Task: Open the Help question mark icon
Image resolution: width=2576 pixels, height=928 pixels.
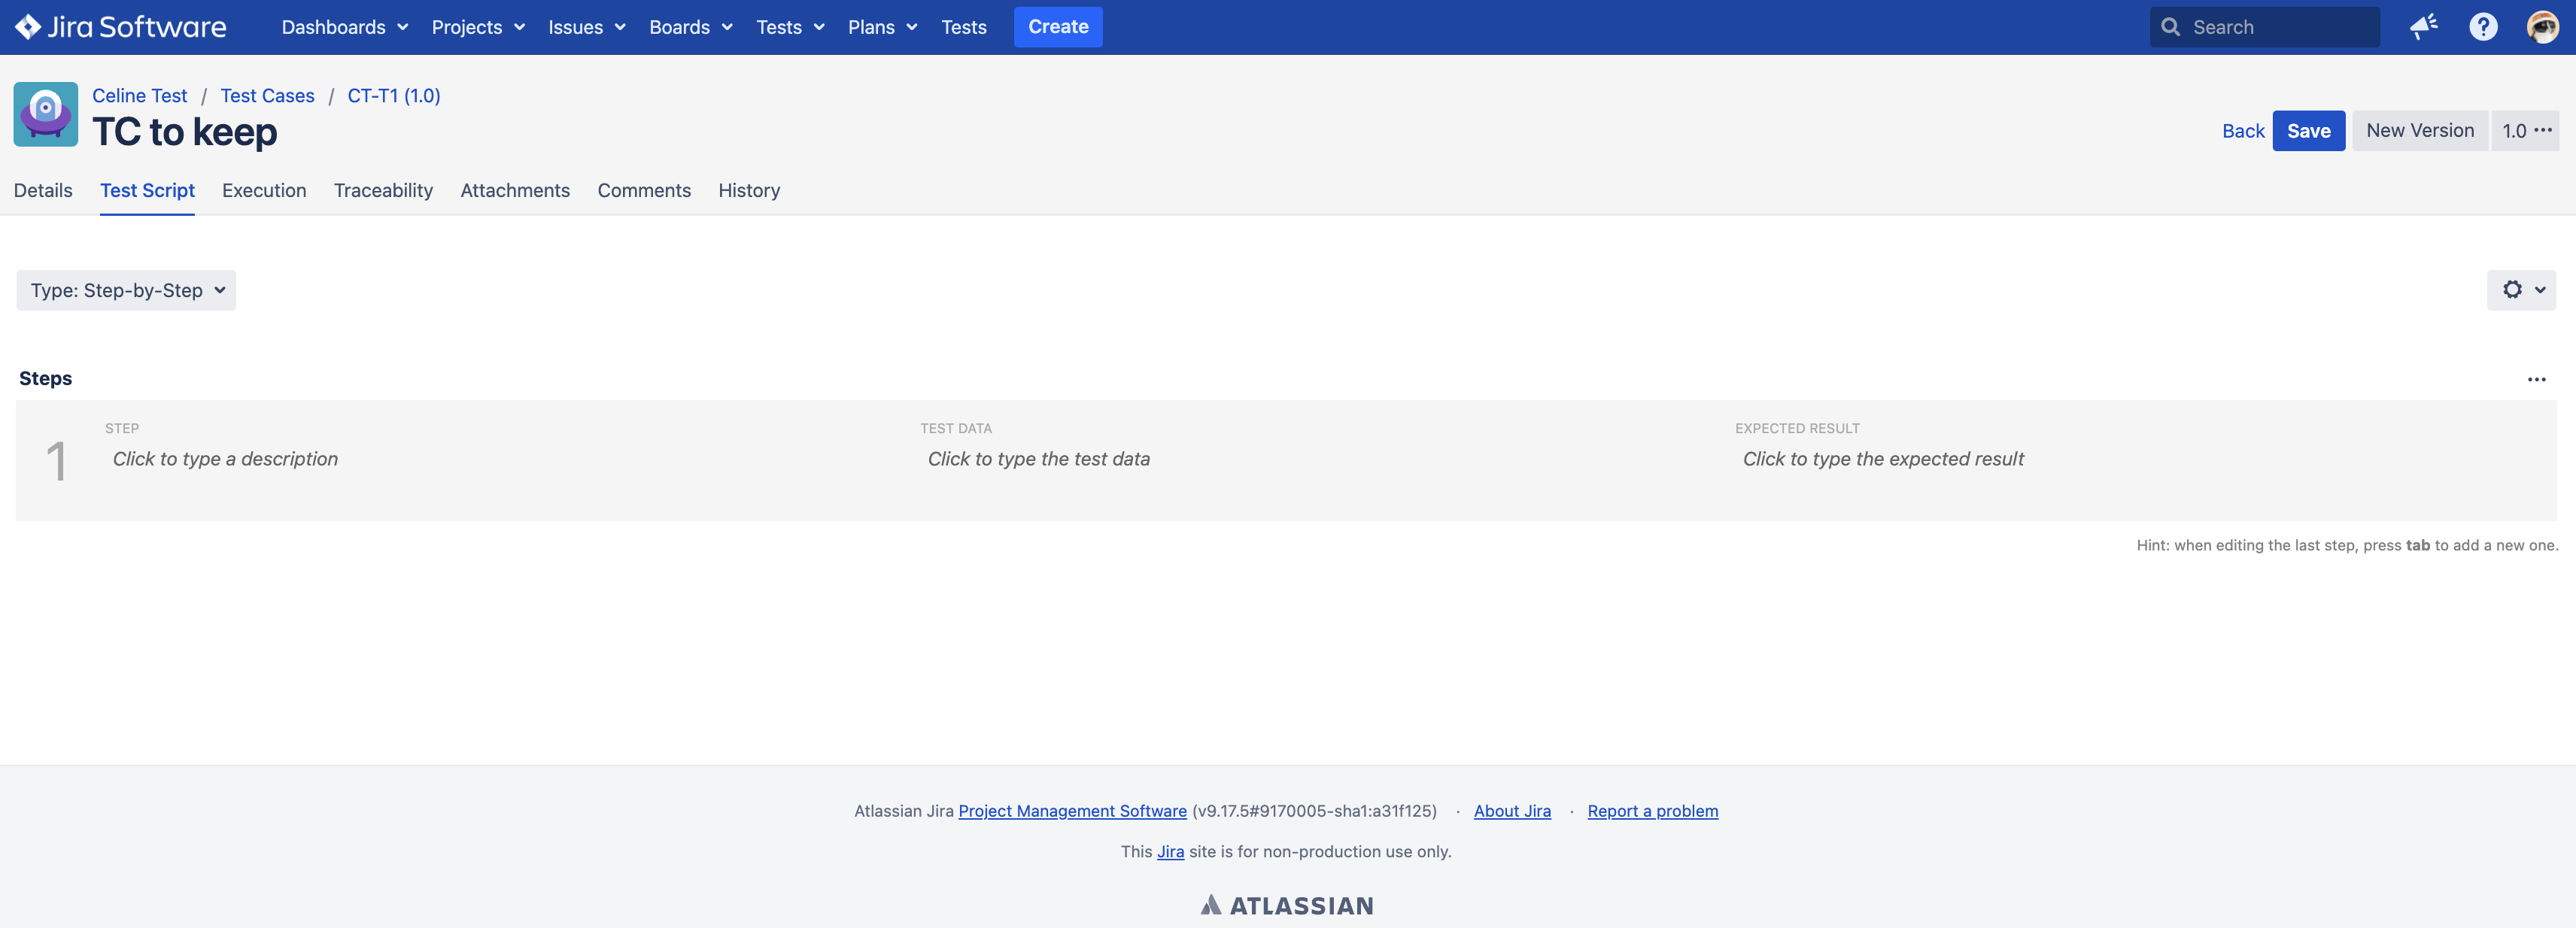Action: point(2483,27)
